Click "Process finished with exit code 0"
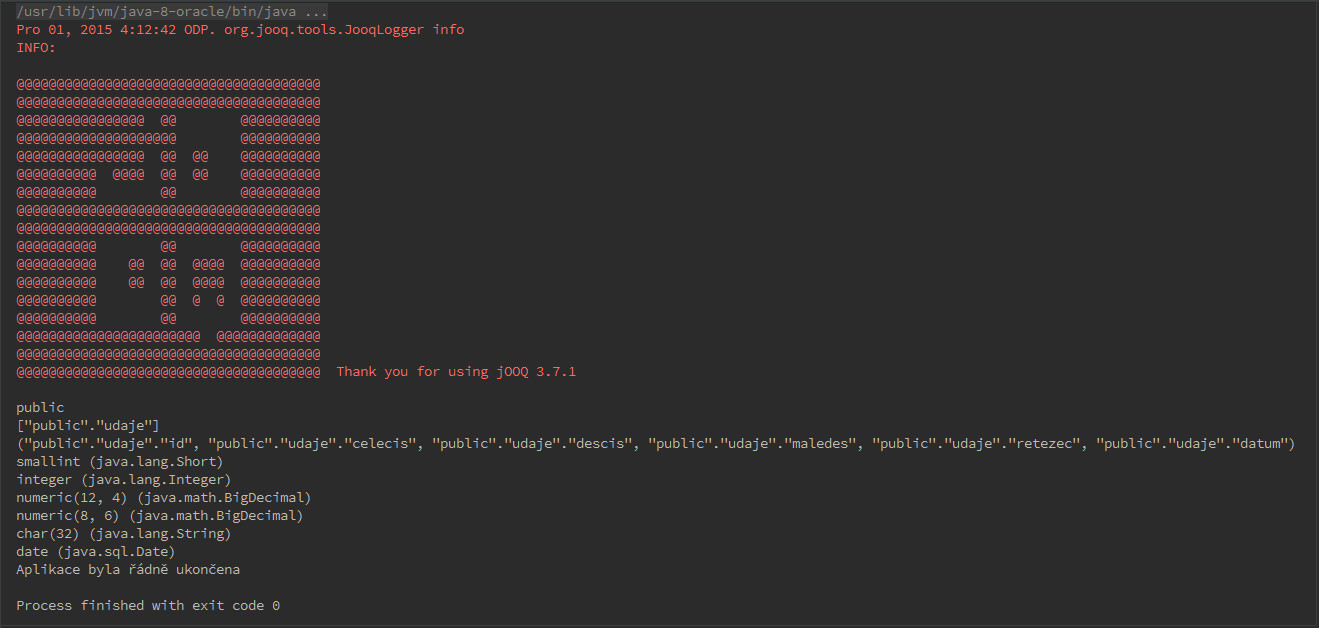This screenshot has height=628, width=1319. (x=148, y=606)
